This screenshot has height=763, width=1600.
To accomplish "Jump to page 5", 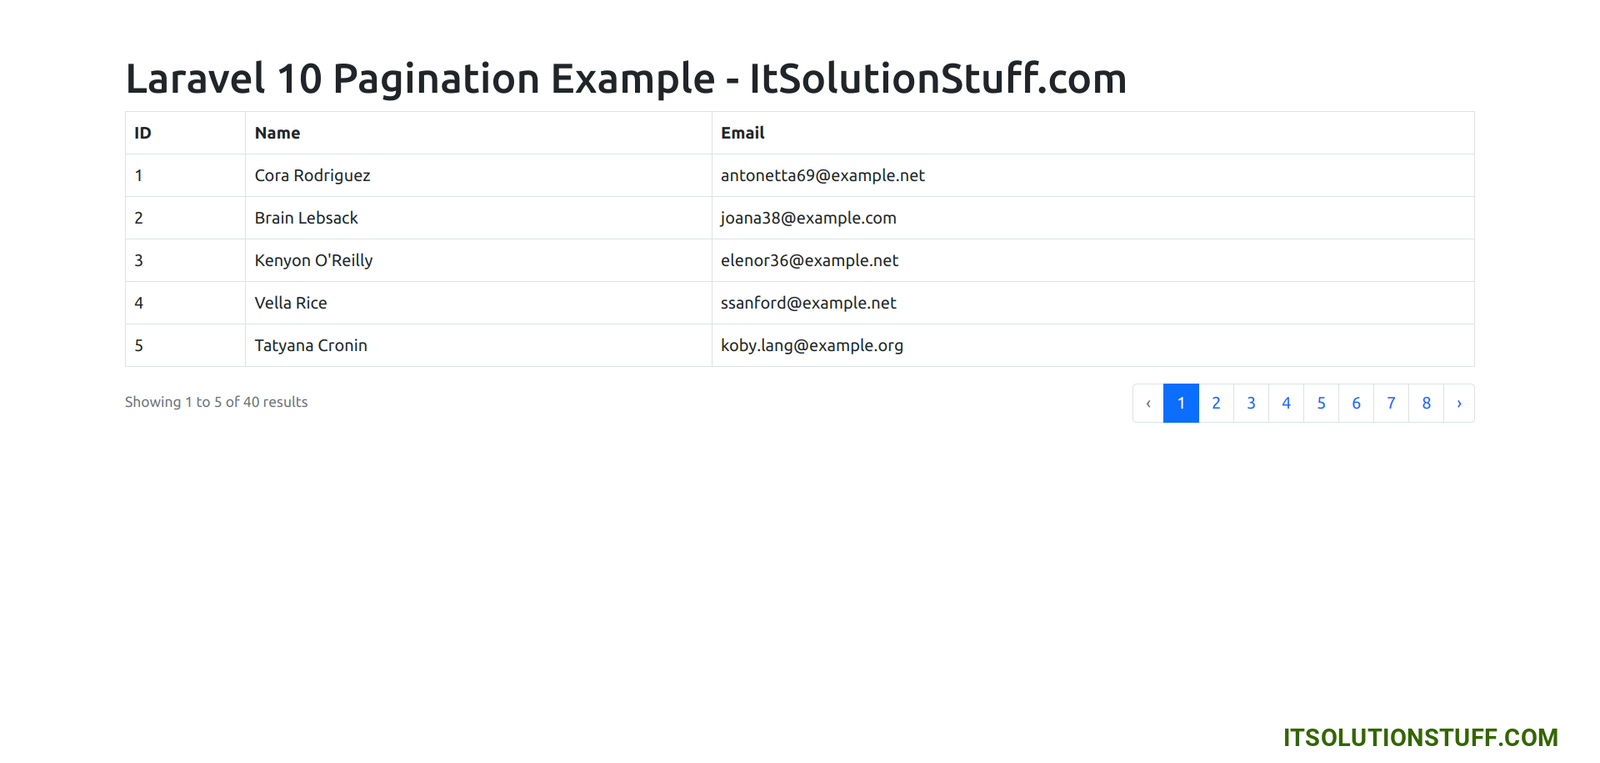I will coord(1321,403).
